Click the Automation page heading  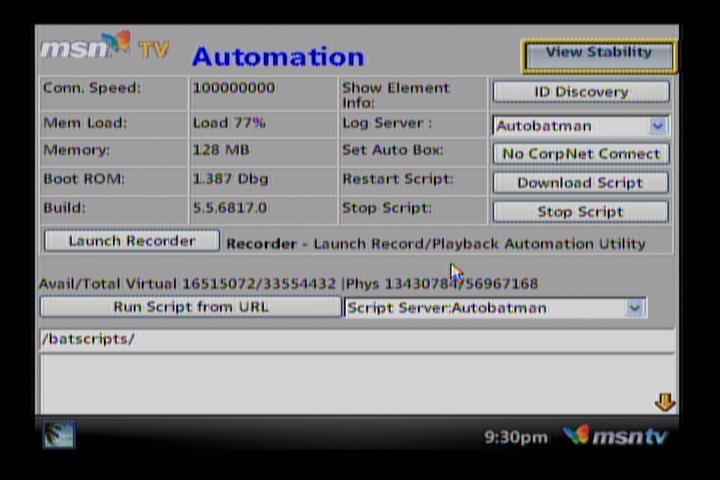pyautogui.click(x=278, y=56)
